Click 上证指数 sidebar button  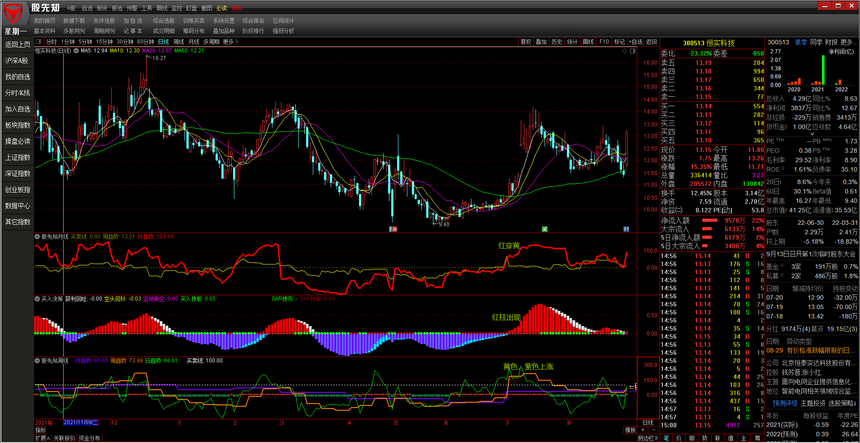pos(17,157)
